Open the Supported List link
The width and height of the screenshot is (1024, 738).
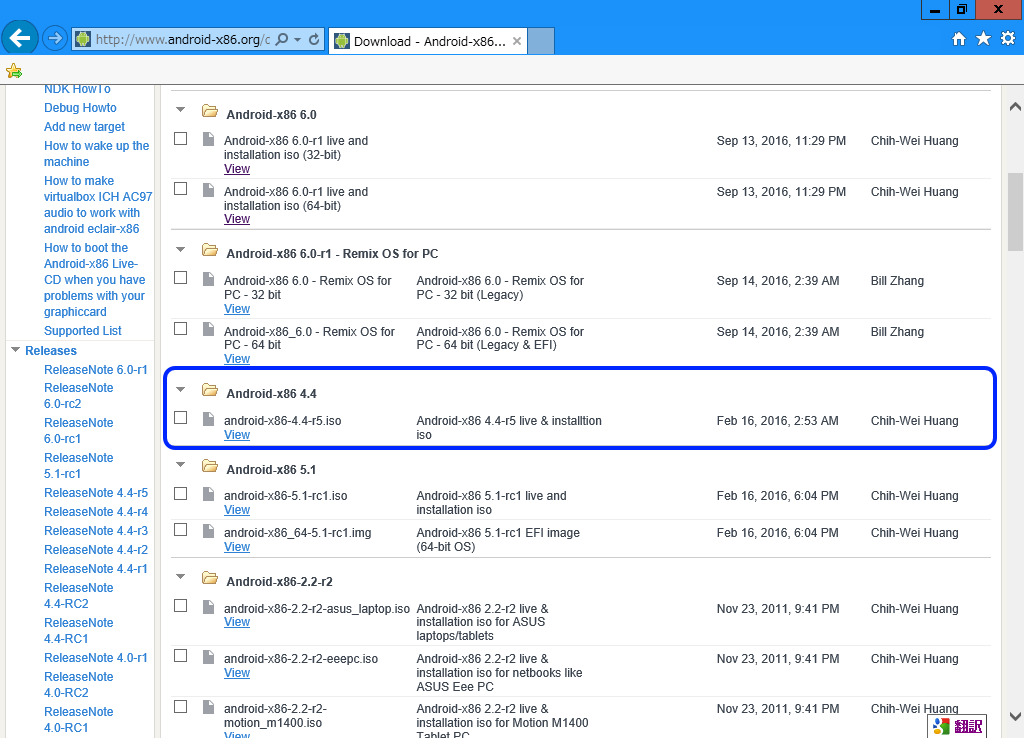click(x=83, y=331)
